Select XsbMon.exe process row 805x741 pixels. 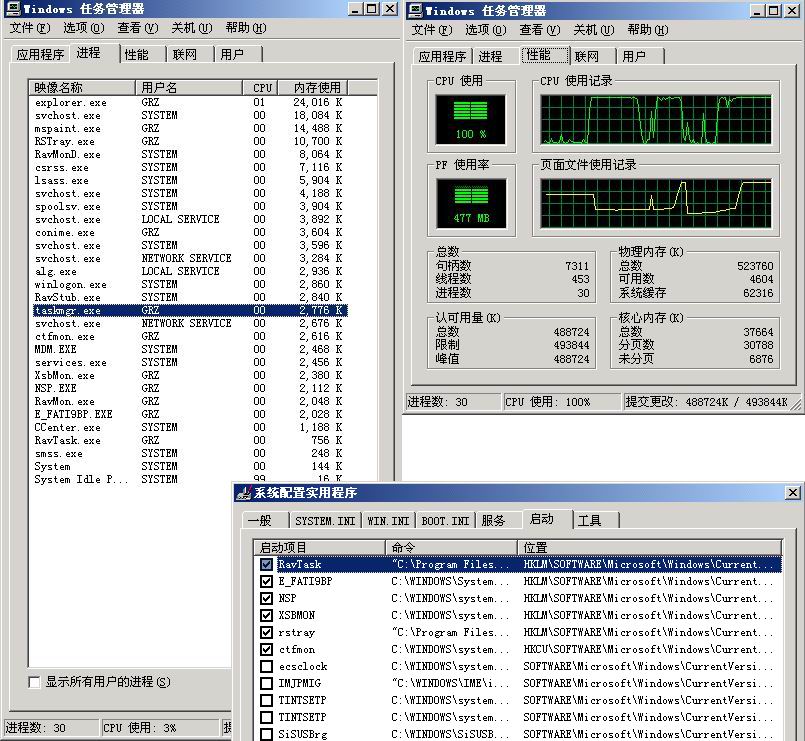tap(190, 375)
